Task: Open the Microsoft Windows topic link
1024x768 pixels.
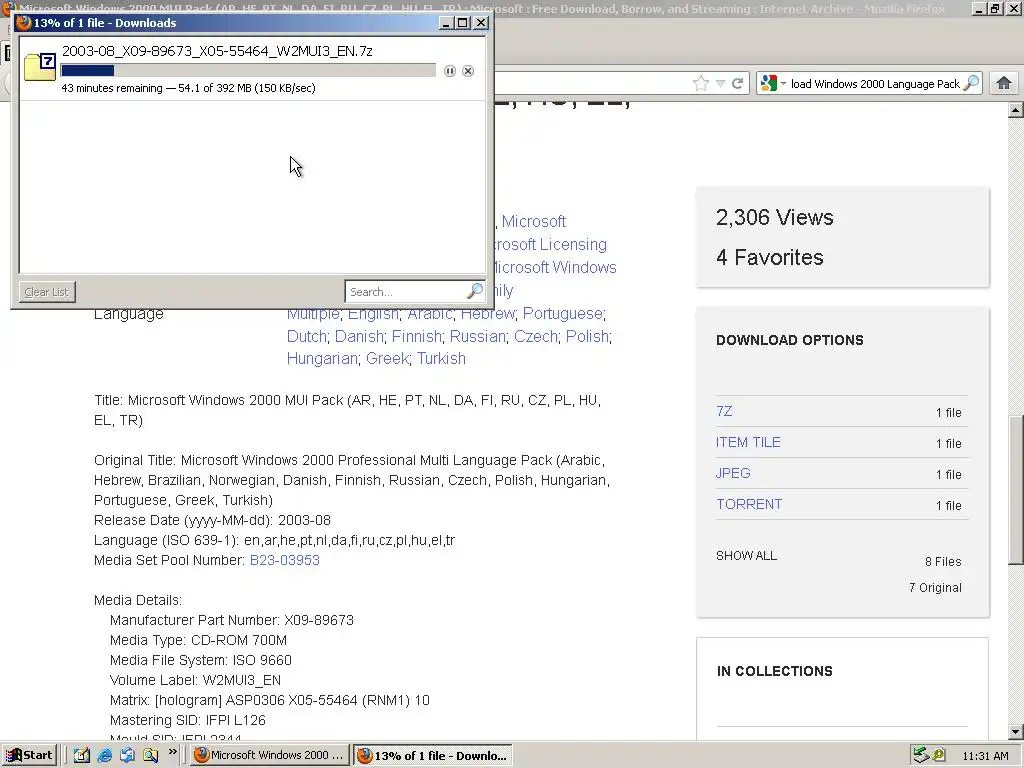Action: [x=555, y=268]
